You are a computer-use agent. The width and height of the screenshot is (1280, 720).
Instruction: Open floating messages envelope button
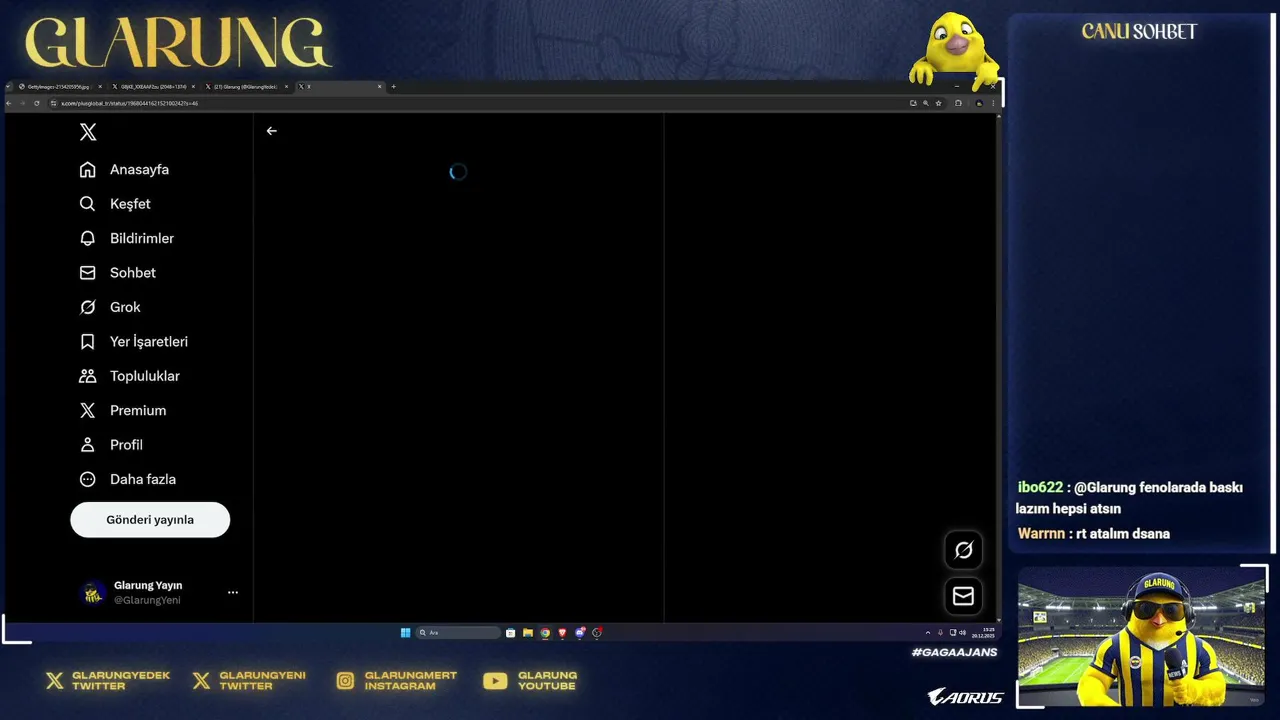pos(964,596)
